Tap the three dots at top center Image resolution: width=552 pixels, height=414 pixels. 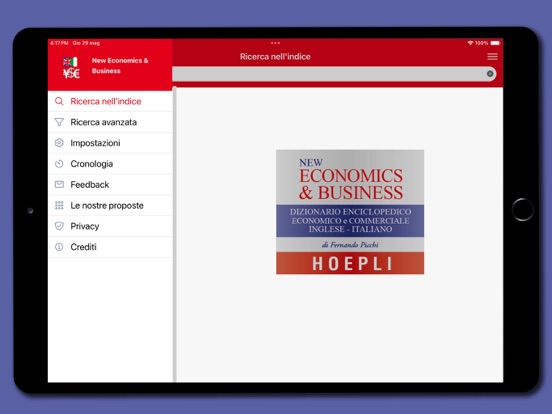(275, 43)
